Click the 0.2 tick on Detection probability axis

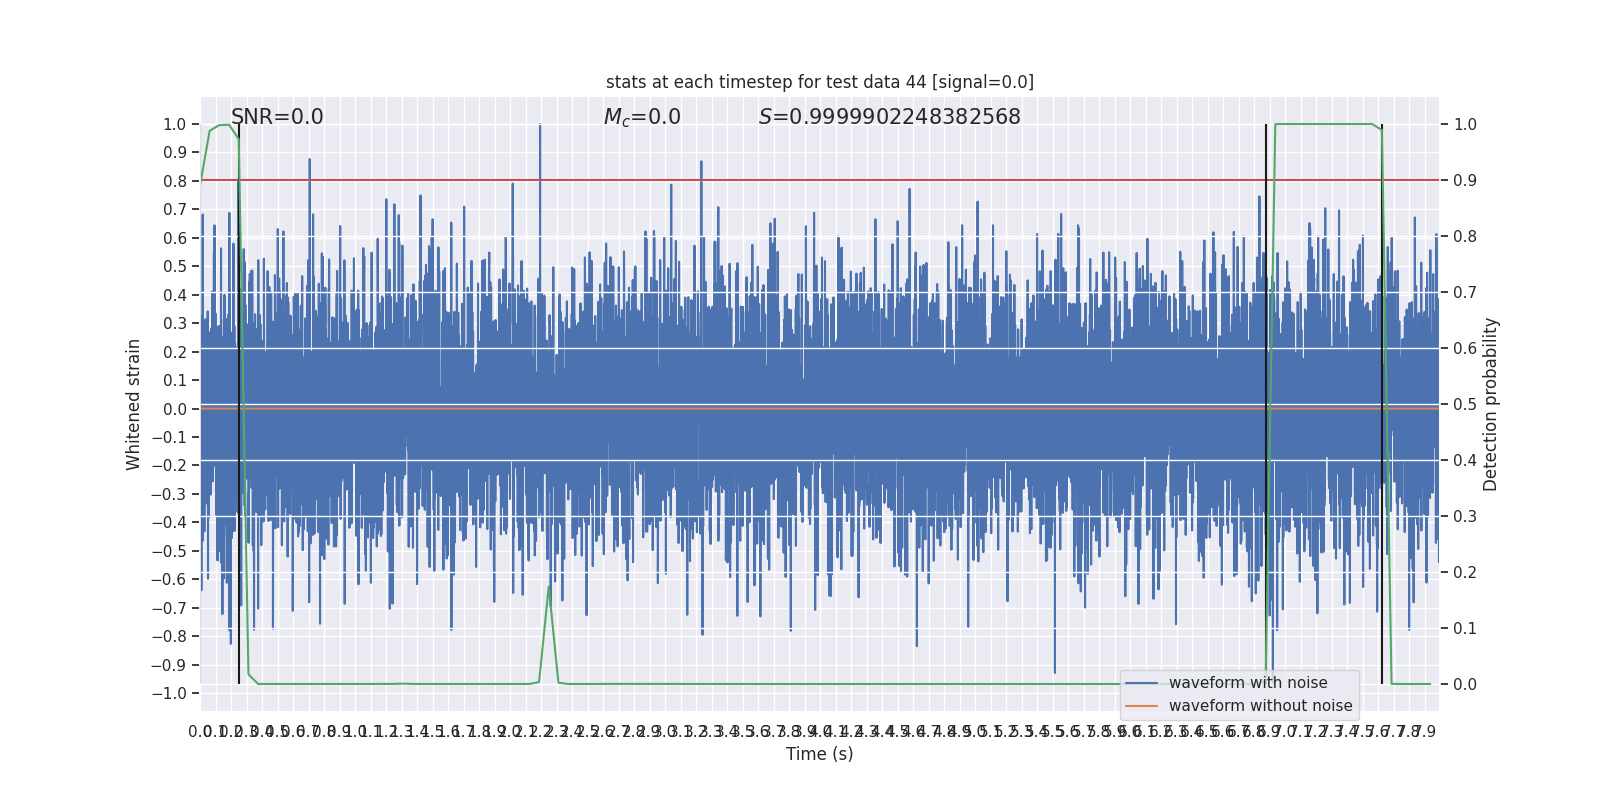[1465, 572]
